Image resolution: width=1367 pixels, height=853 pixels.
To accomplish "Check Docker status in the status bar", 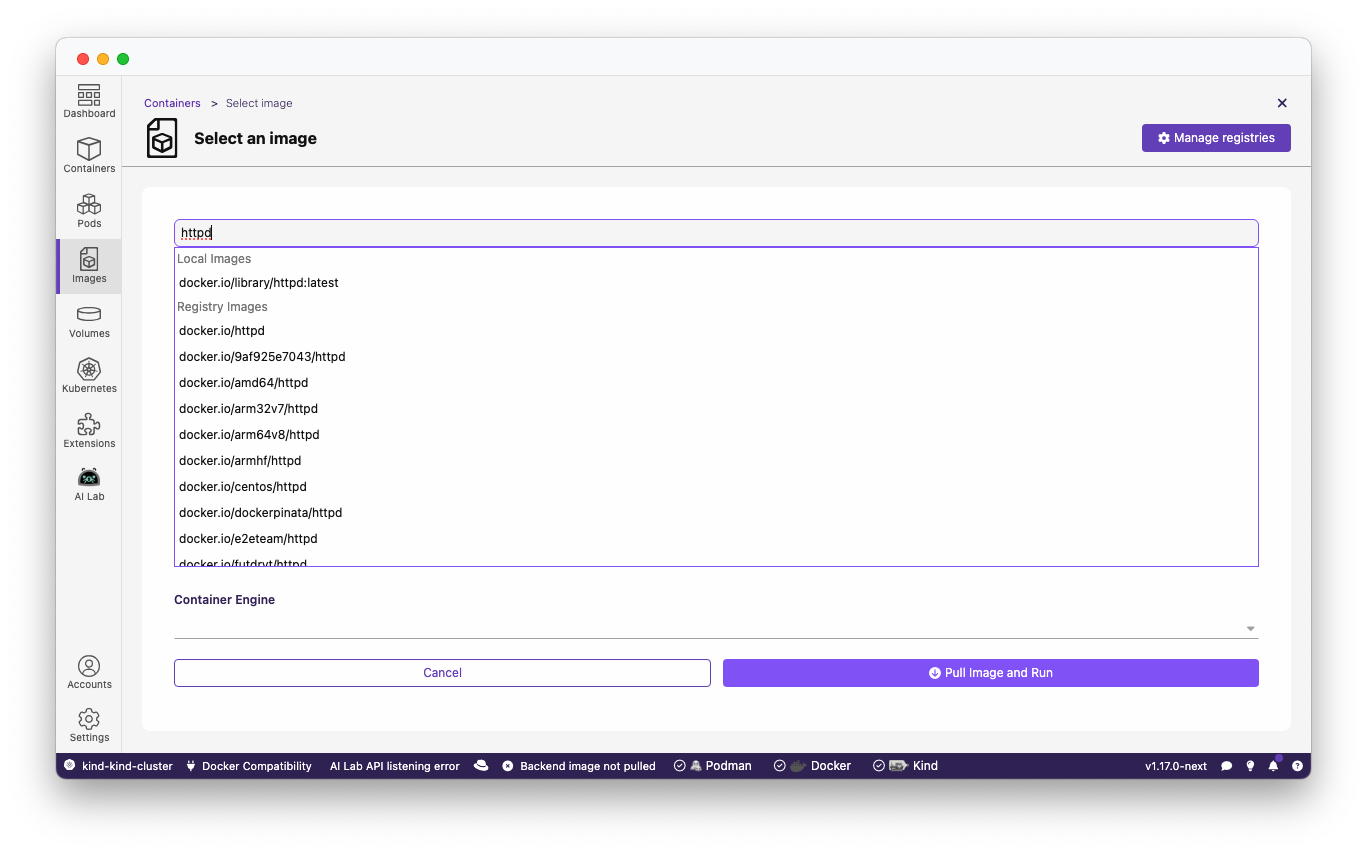I will pyautogui.click(x=812, y=765).
